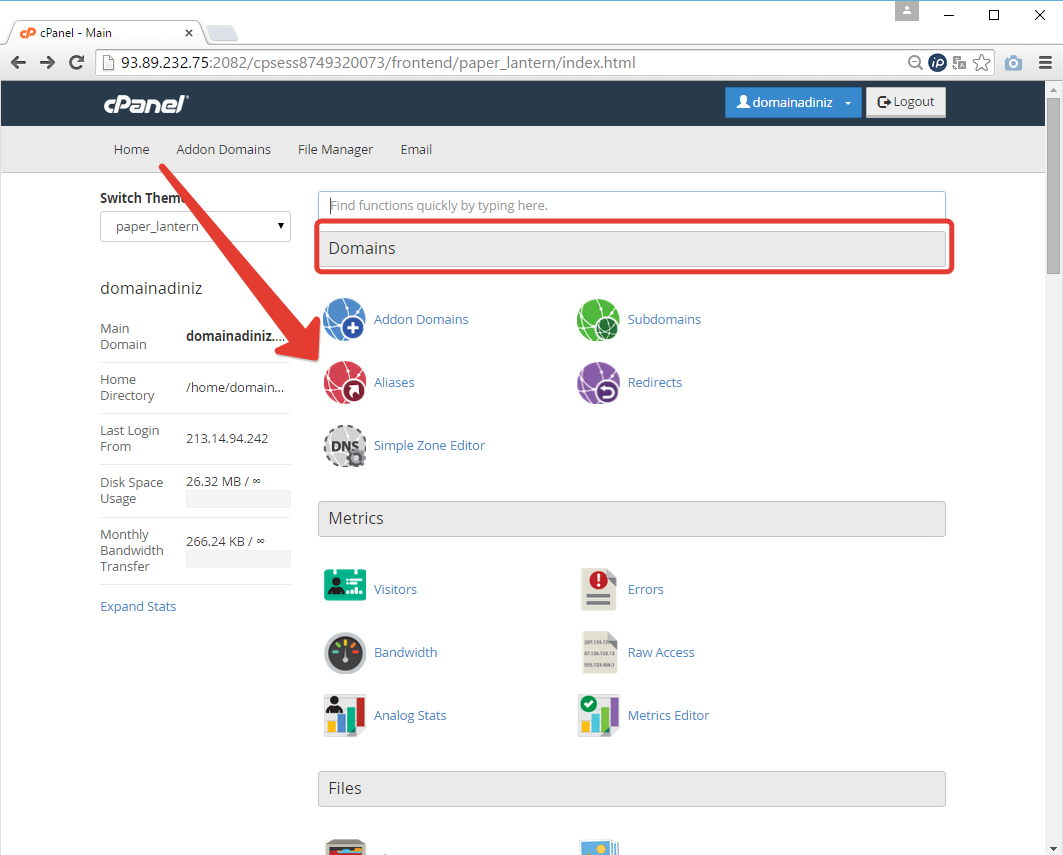
Task: Collapse the Metrics section header
Action: pos(631,519)
